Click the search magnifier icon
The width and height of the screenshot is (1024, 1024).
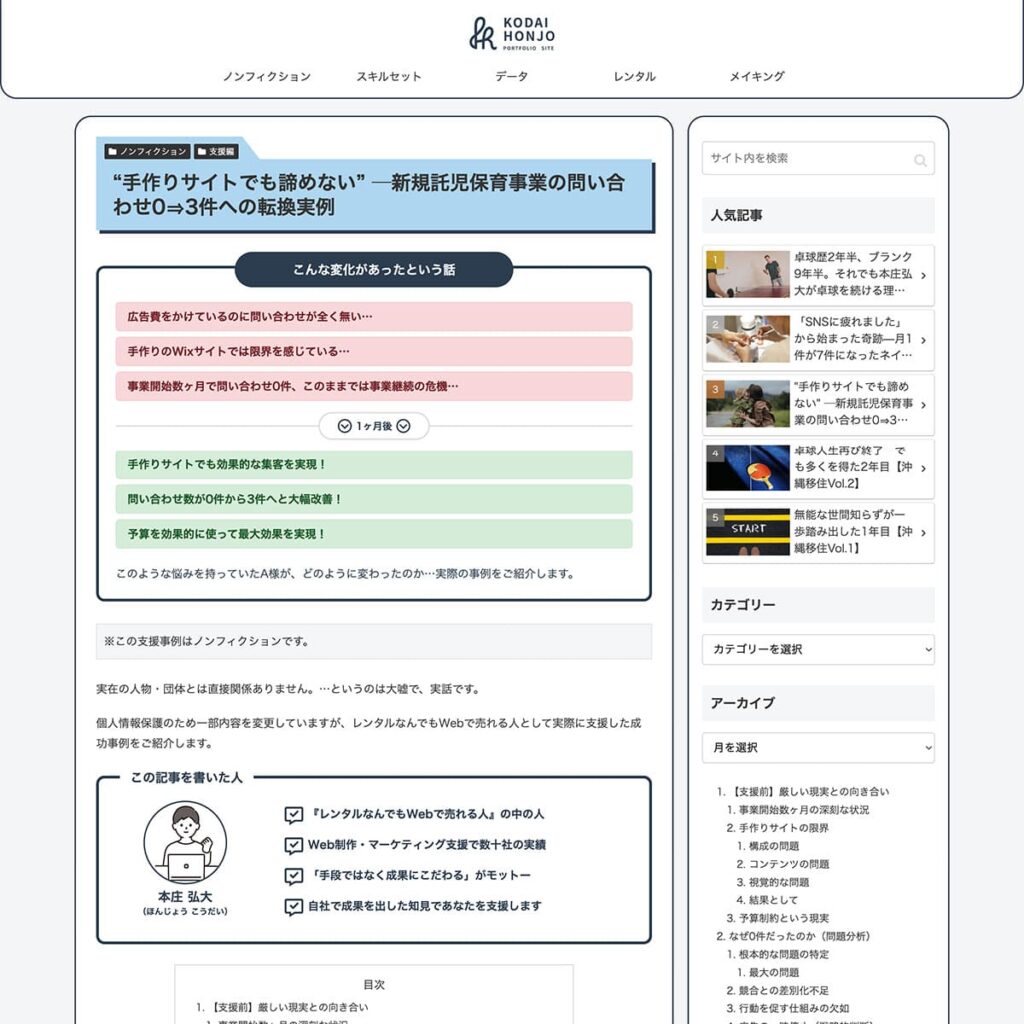point(920,160)
